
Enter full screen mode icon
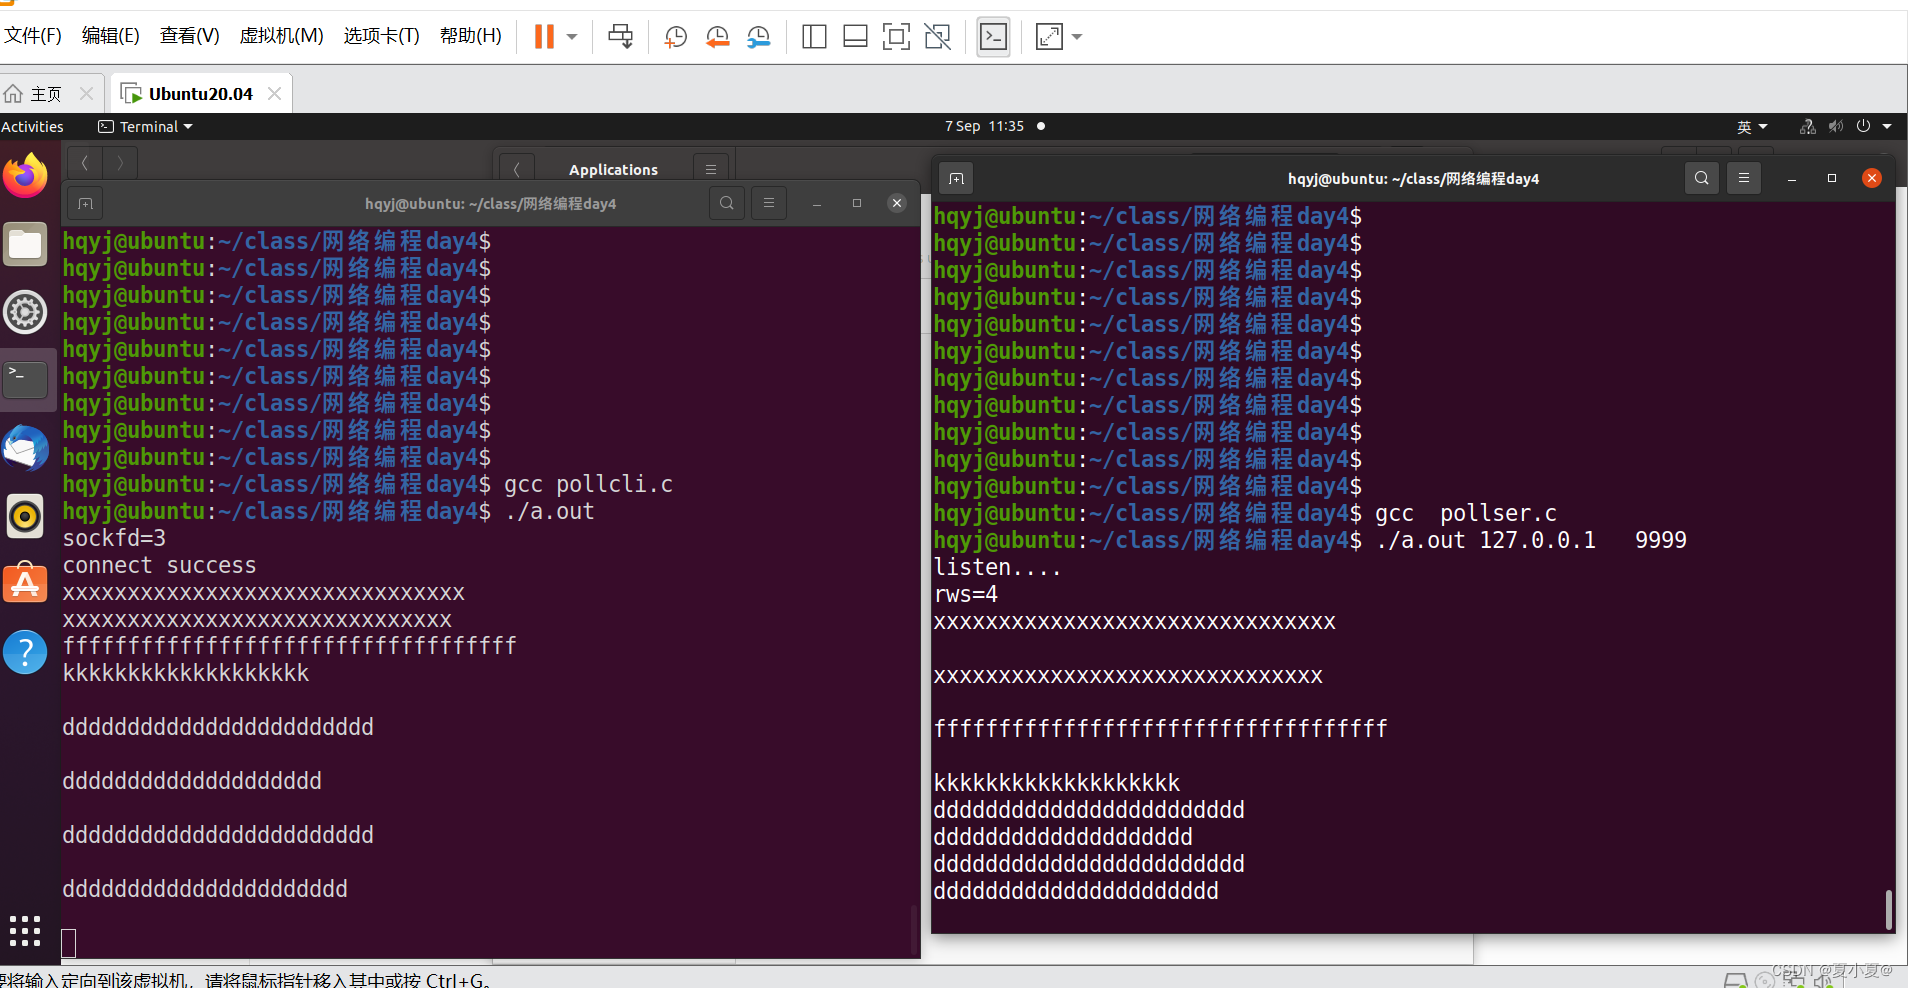click(896, 37)
